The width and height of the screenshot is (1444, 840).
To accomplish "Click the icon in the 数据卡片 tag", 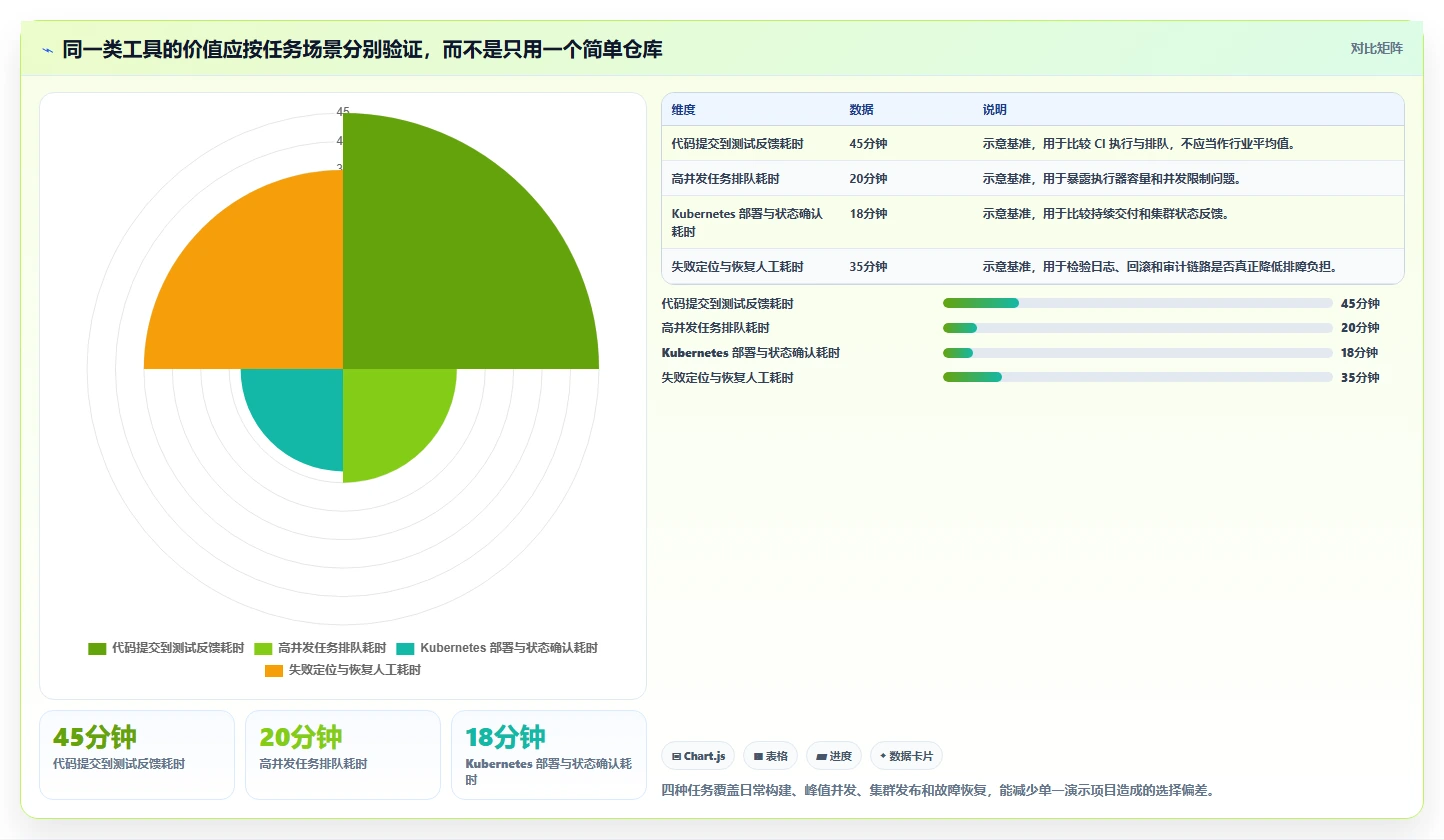I will point(883,757).
